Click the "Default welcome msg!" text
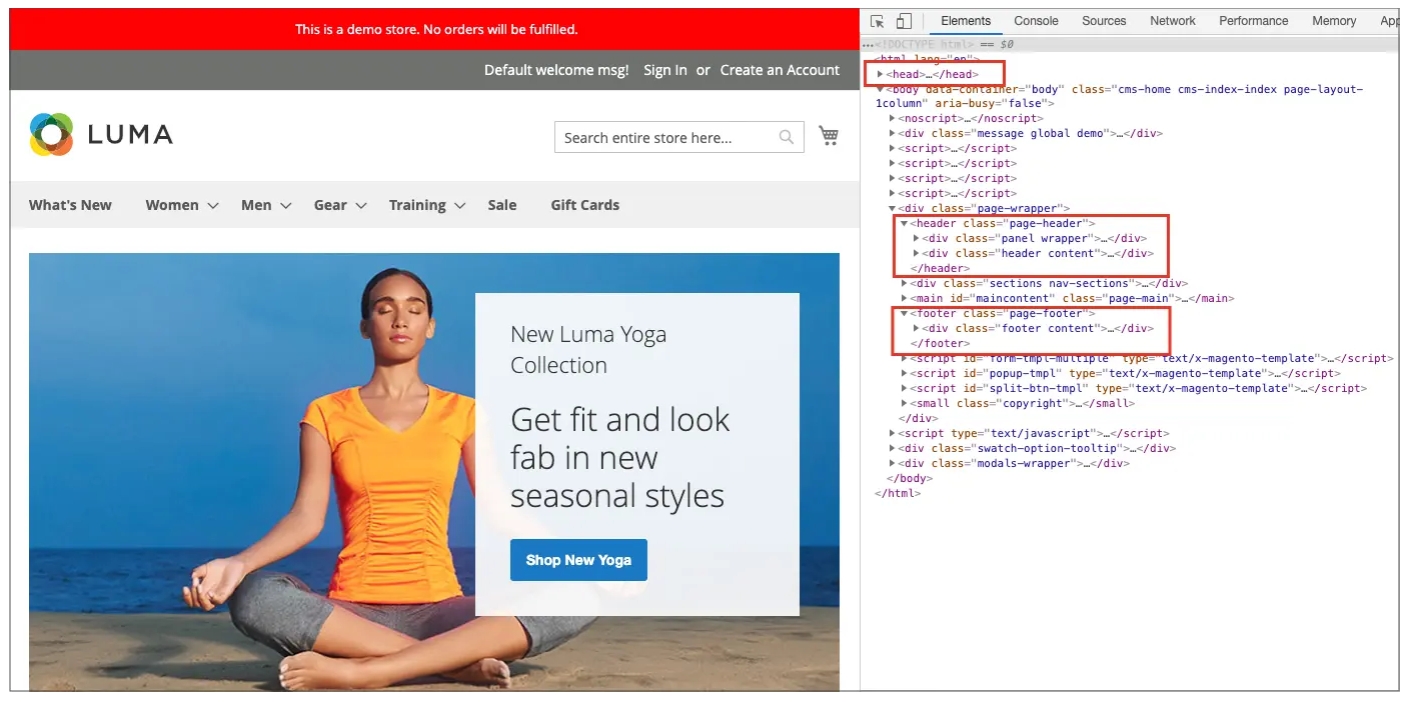The image size is (1407, 702). click(x=557, y=70)
